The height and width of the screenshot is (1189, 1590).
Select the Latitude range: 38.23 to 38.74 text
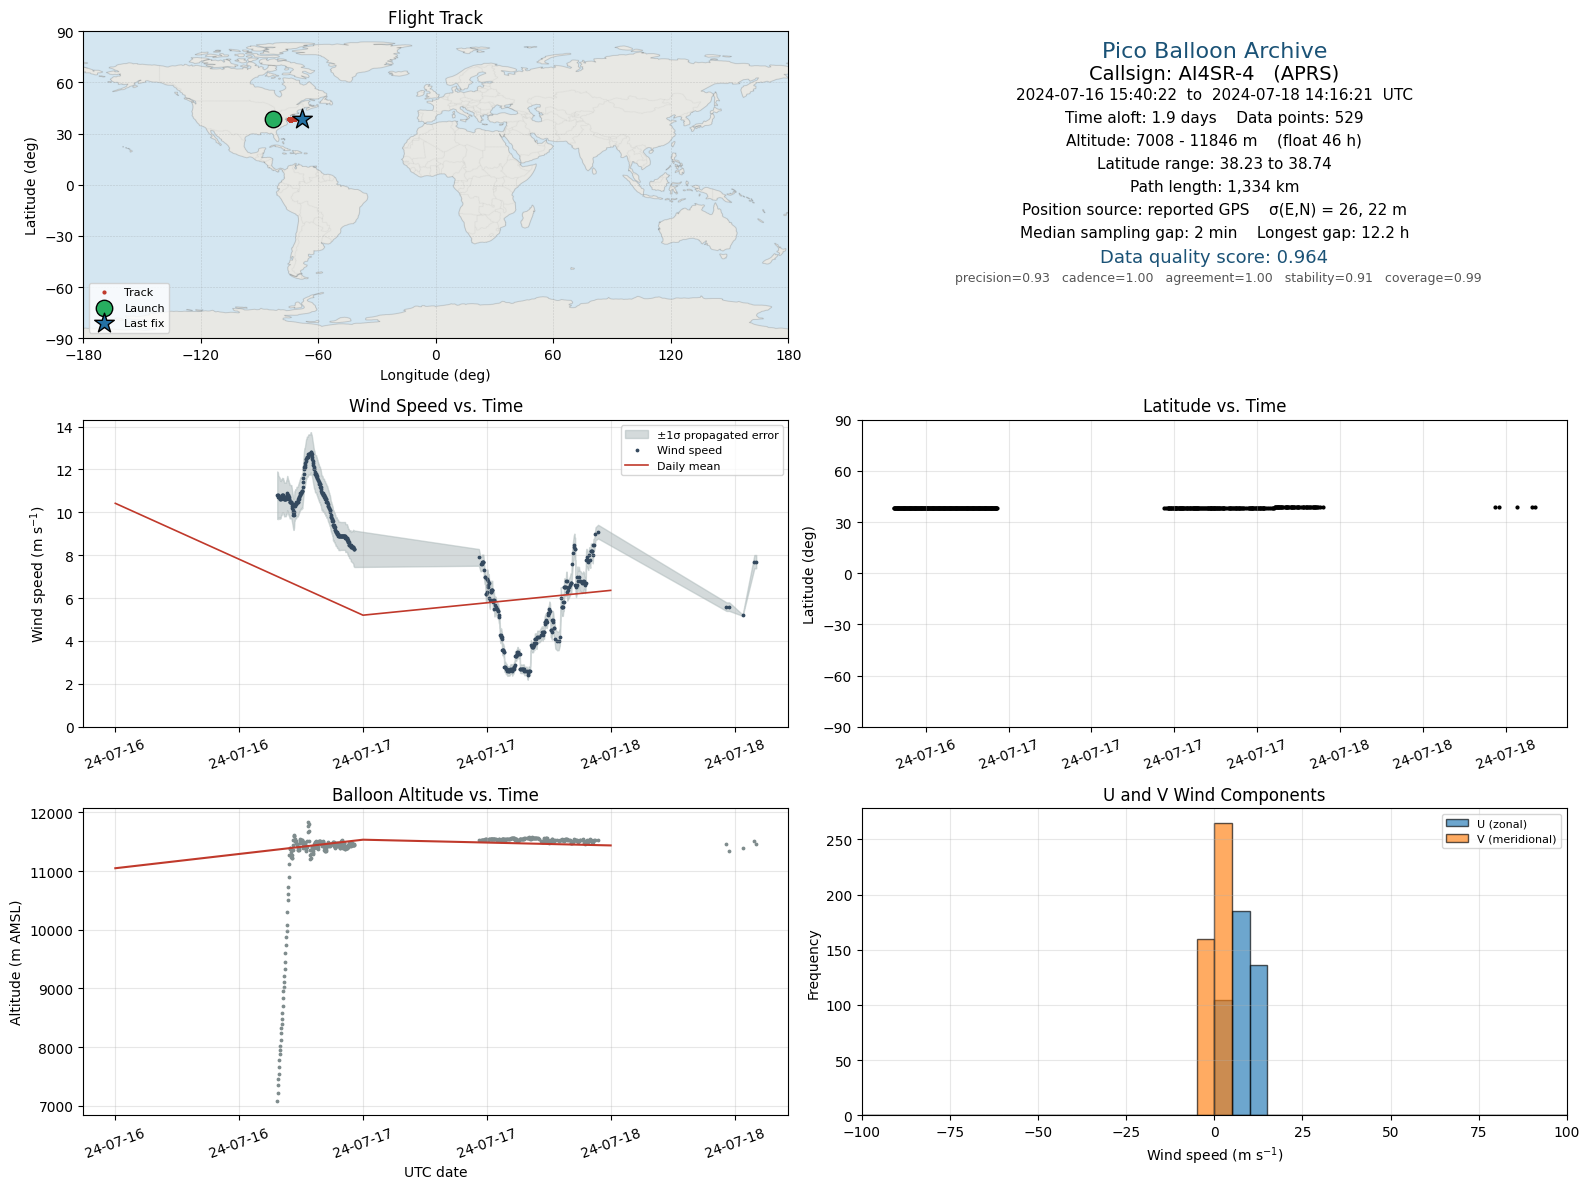1214,164
